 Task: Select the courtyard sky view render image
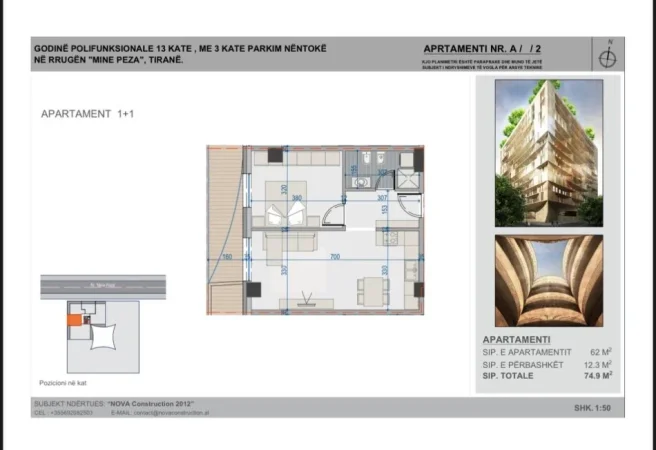click(549, 281)
